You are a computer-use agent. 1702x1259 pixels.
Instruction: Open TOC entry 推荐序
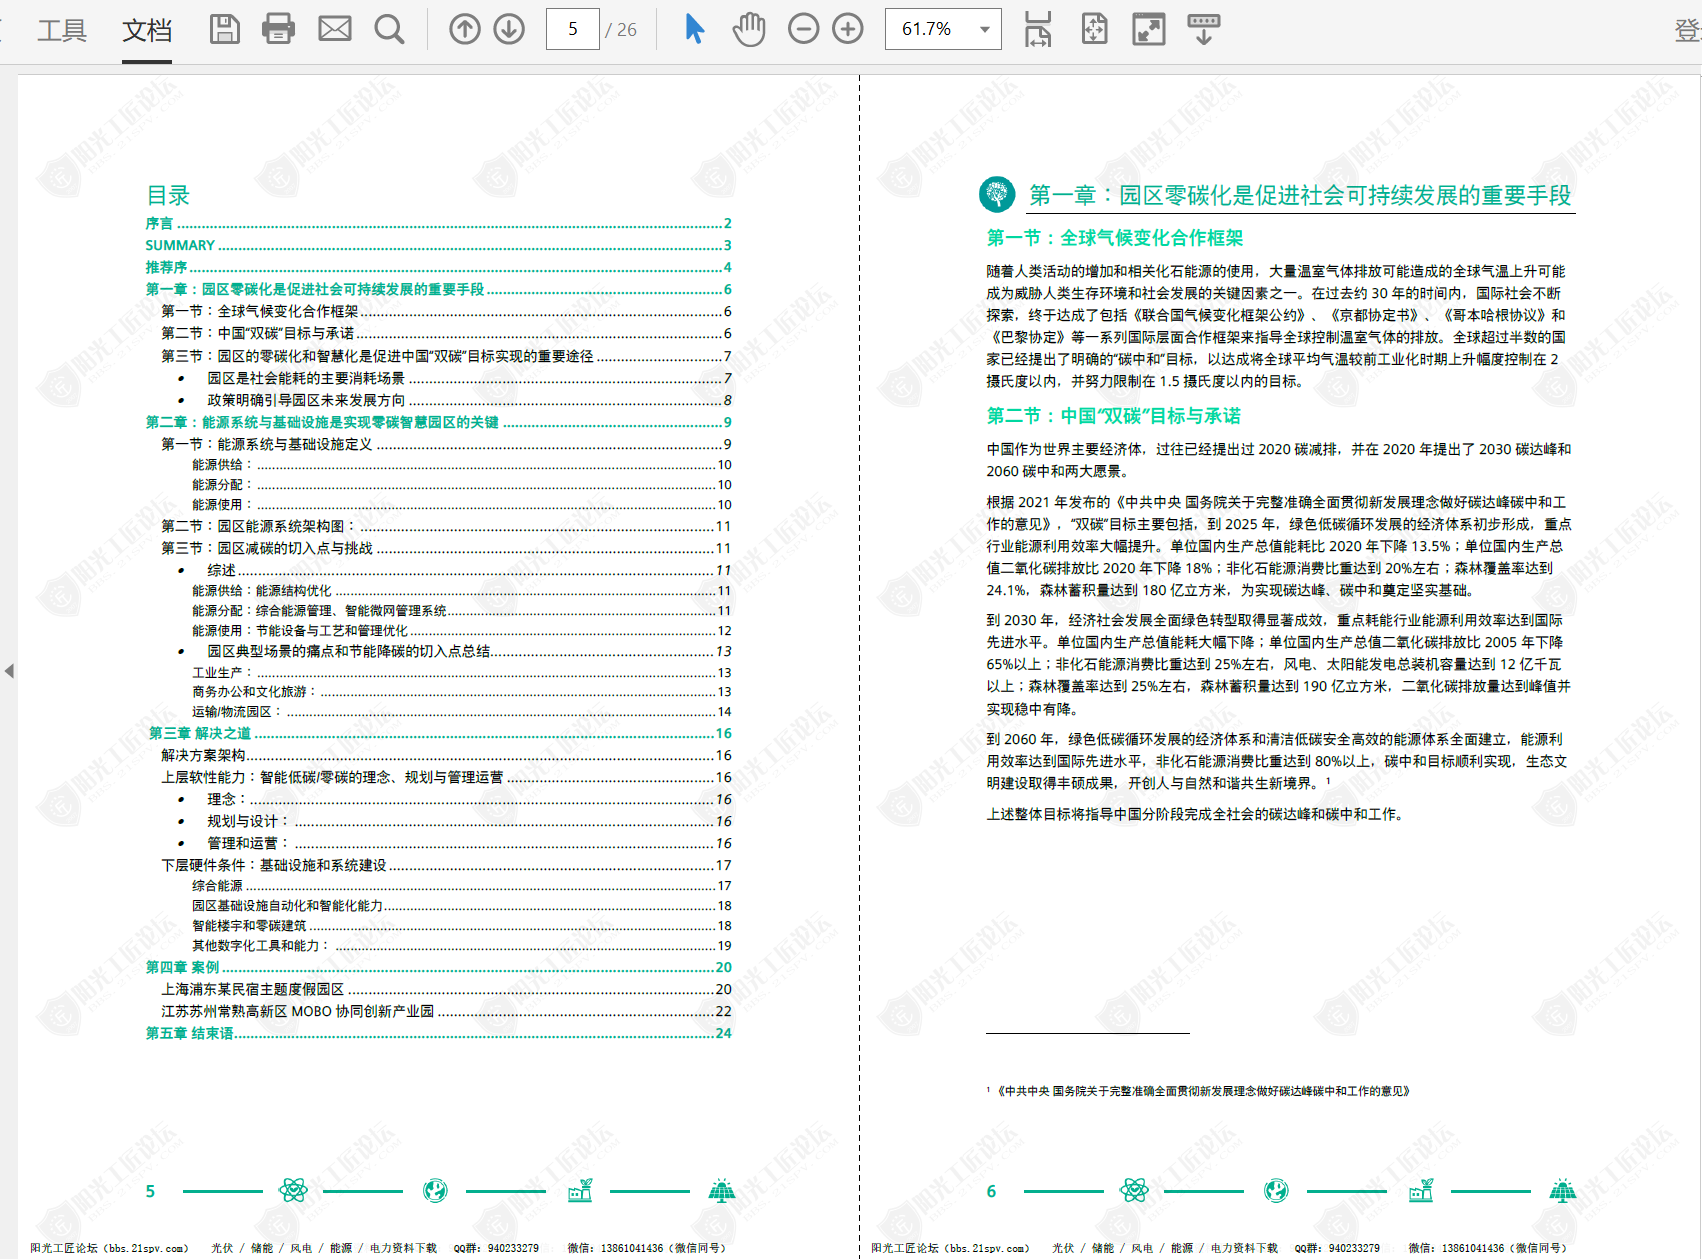tap(438, 267)
